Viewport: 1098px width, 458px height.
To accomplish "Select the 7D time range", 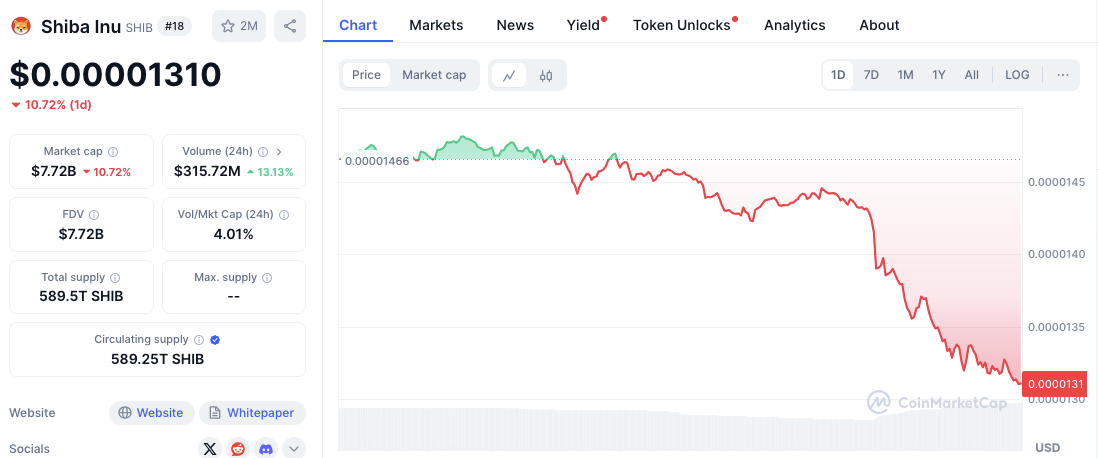I will coord(871,75).
